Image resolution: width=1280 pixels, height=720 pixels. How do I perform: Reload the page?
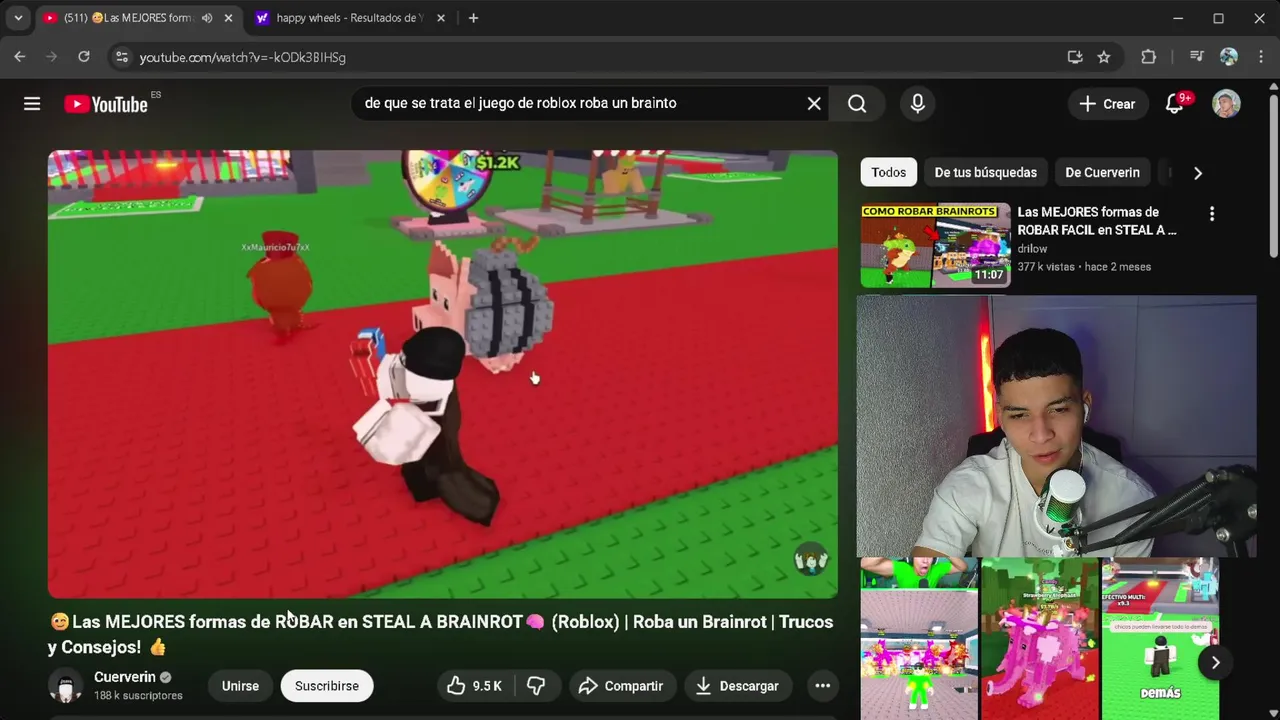[84, 57]
